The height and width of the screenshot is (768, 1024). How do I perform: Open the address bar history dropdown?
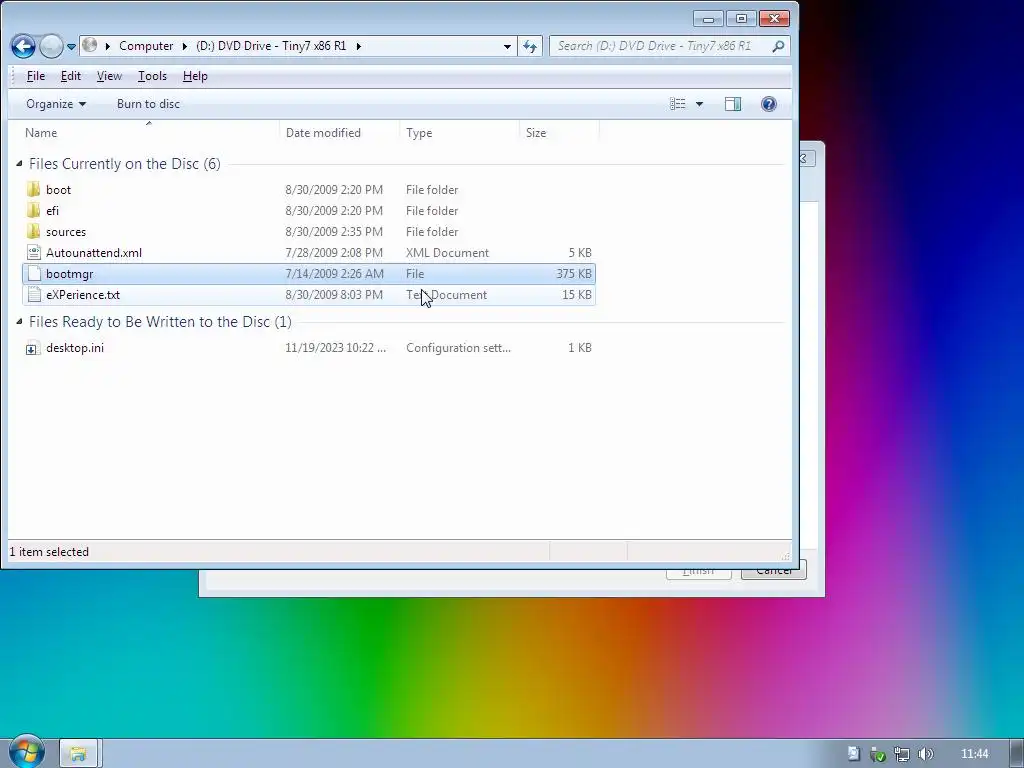tap(507, 46)
